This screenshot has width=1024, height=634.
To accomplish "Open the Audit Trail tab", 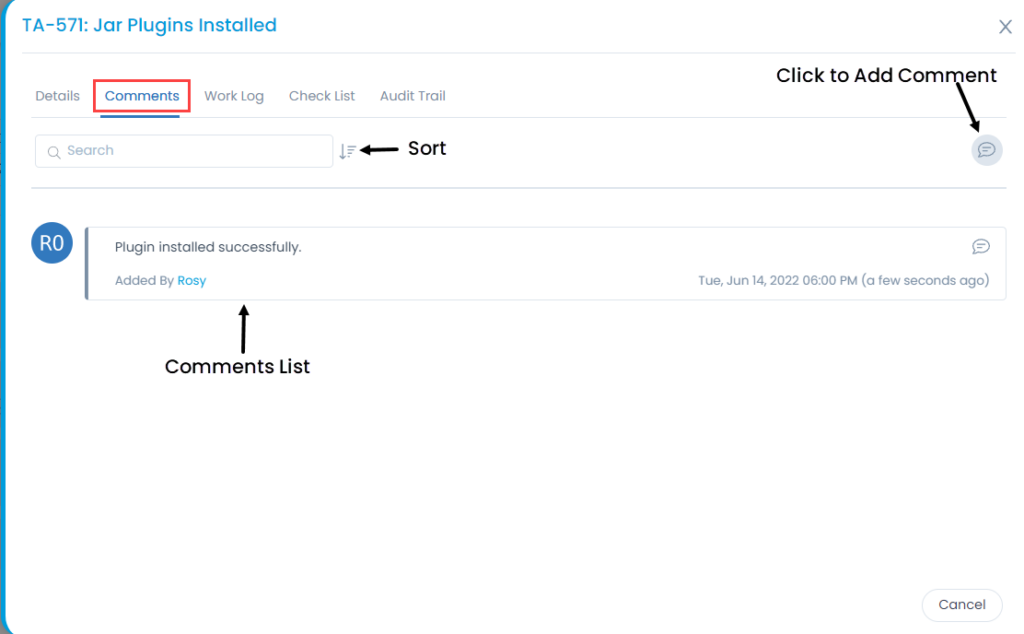I will 412,95.
